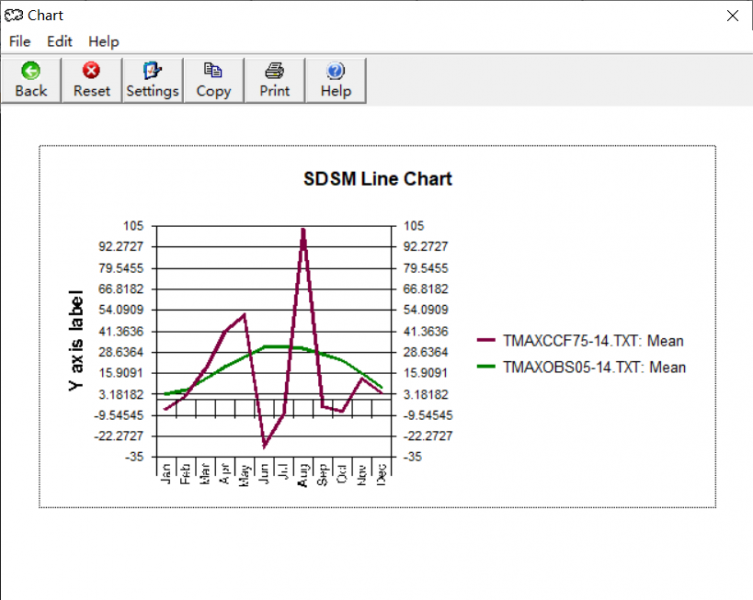Select the TMAXOBS05-14.TXT: Mean legend label
The height and width of the screenshot is (600, 753).
(x=594, y=367)
